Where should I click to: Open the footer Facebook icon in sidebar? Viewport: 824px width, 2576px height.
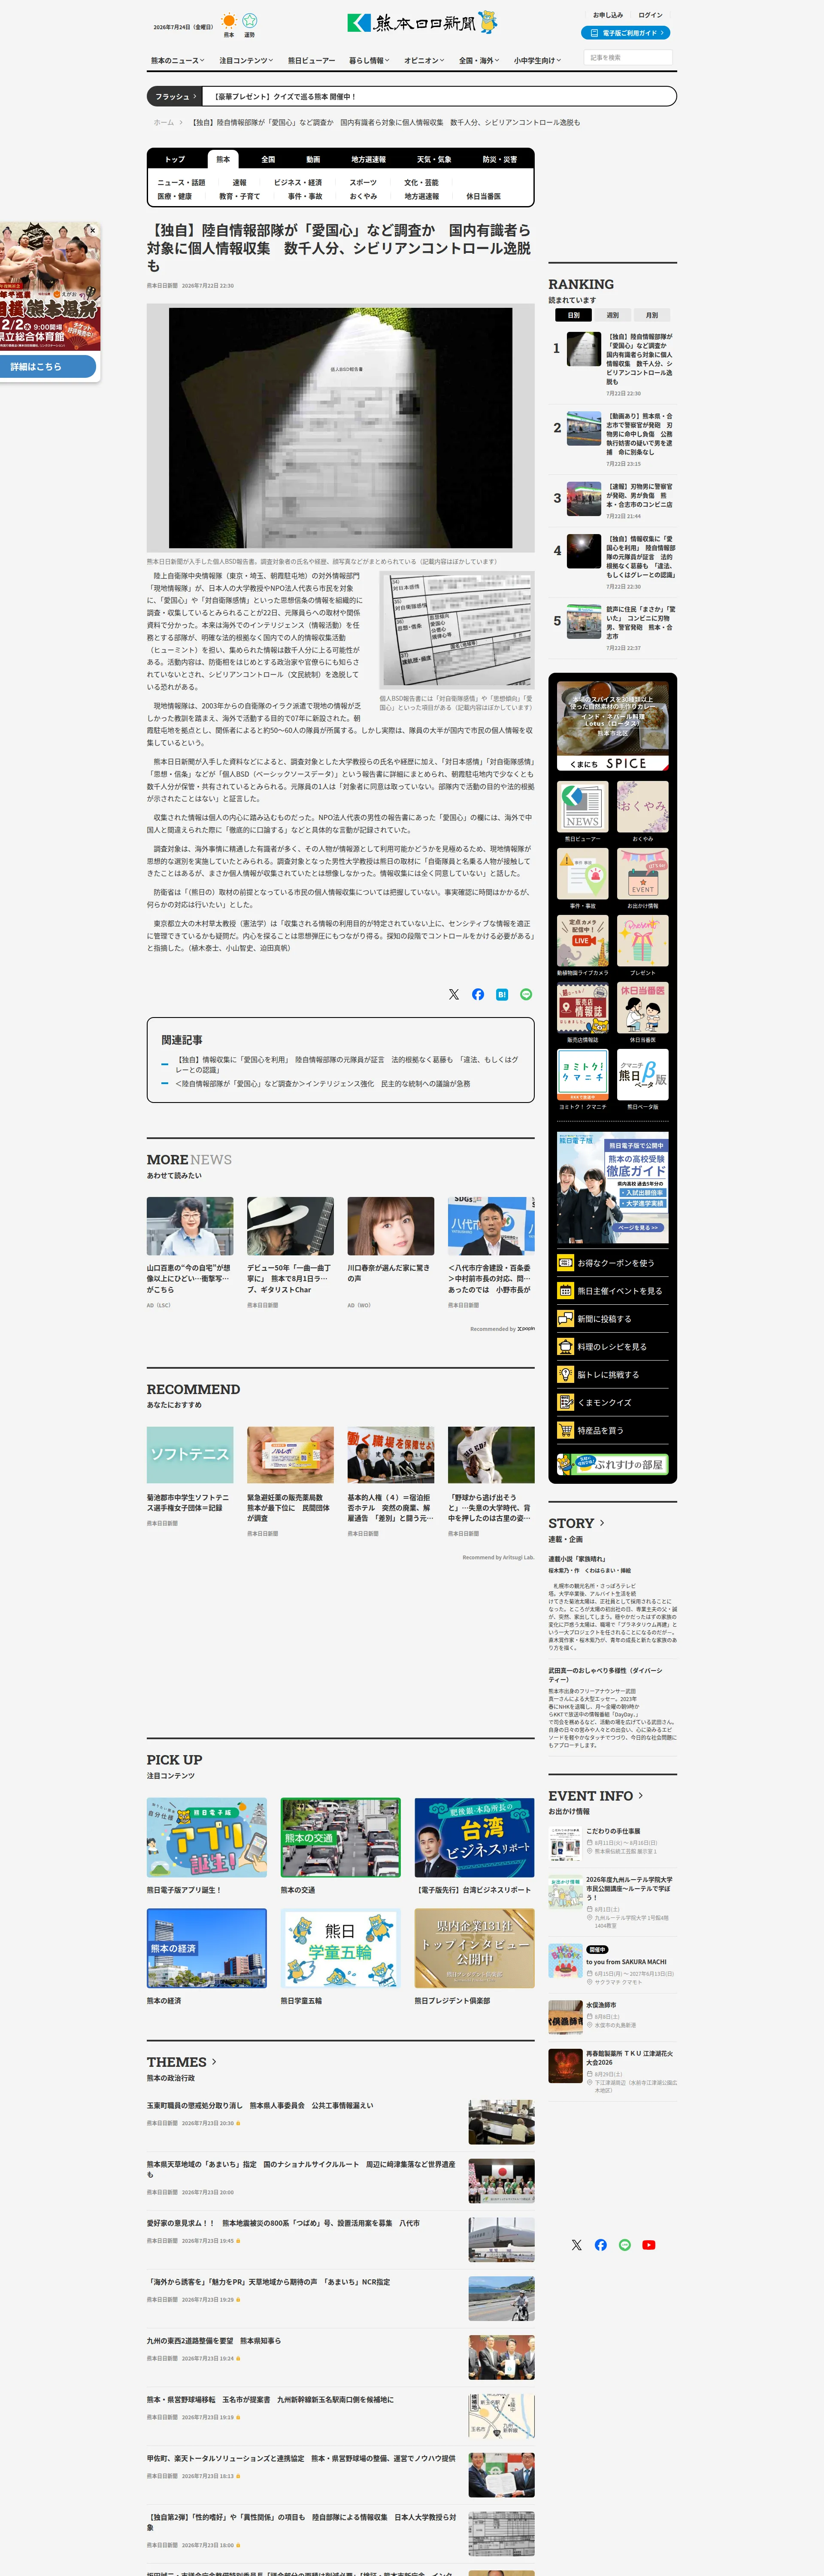click(601, 2245)
